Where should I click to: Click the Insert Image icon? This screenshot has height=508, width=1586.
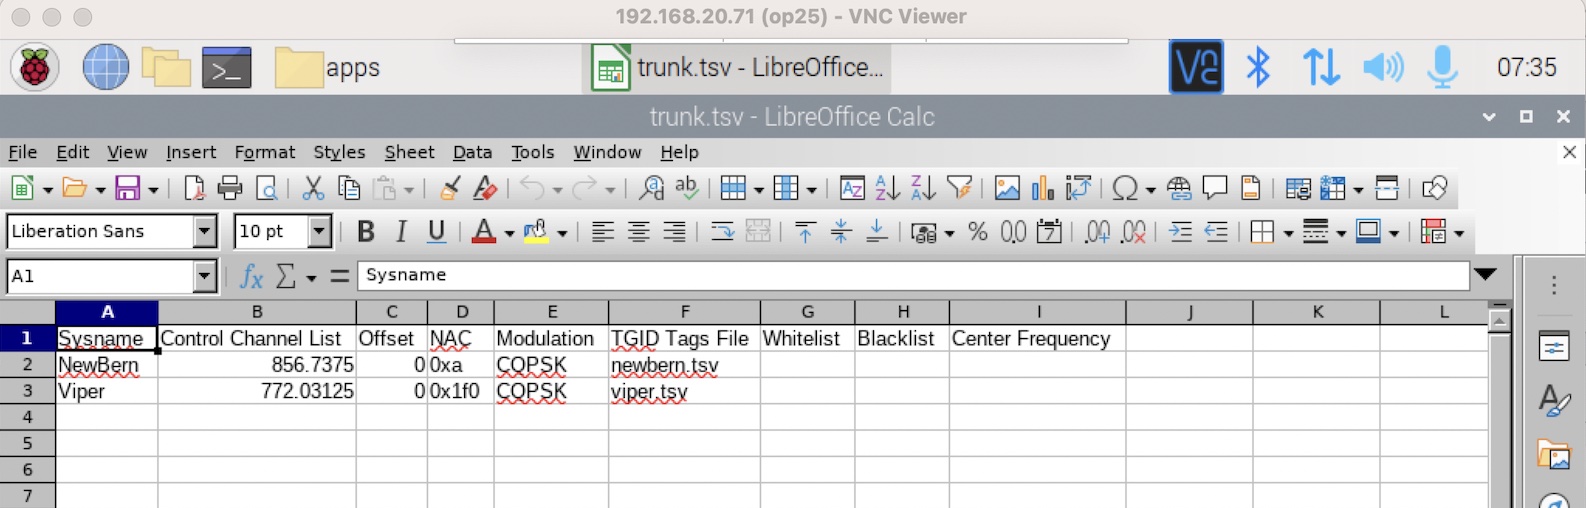point(1007,188)
